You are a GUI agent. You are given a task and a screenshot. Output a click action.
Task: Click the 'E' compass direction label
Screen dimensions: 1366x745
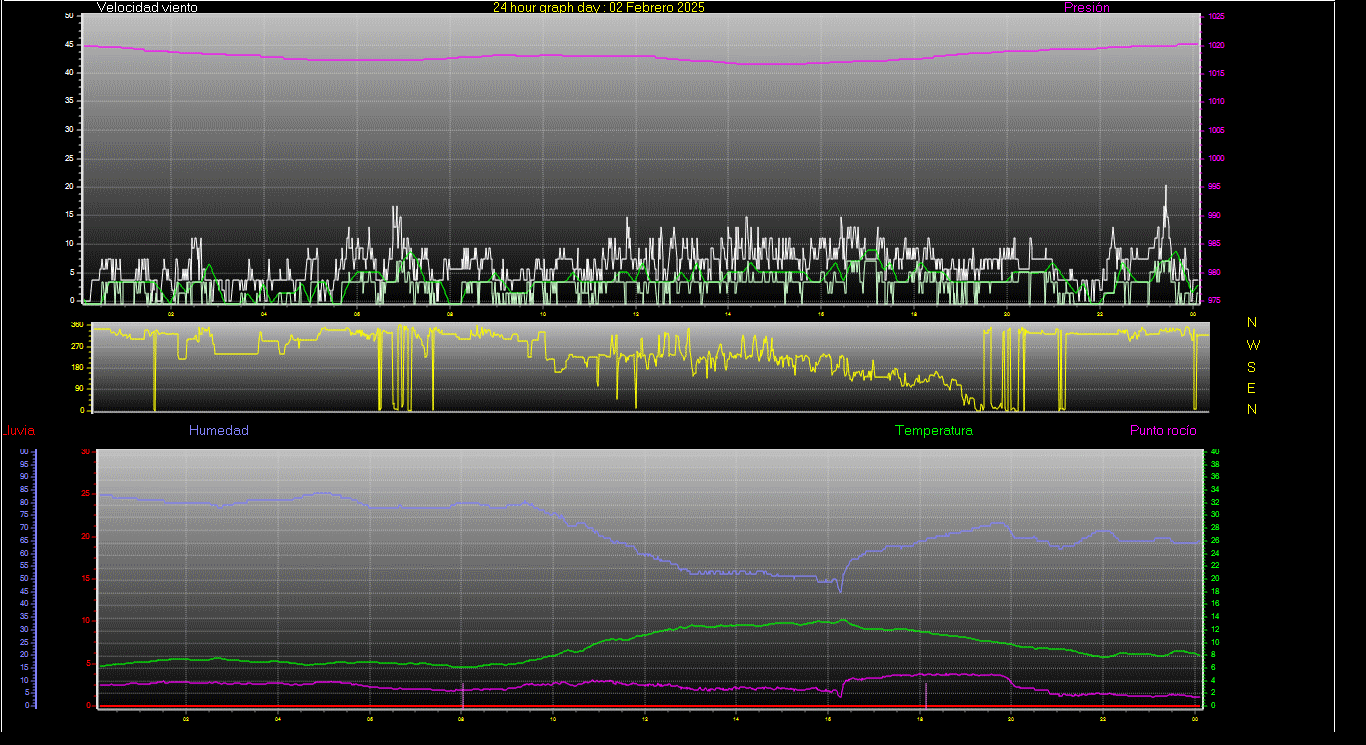[x=1252, y=388]
